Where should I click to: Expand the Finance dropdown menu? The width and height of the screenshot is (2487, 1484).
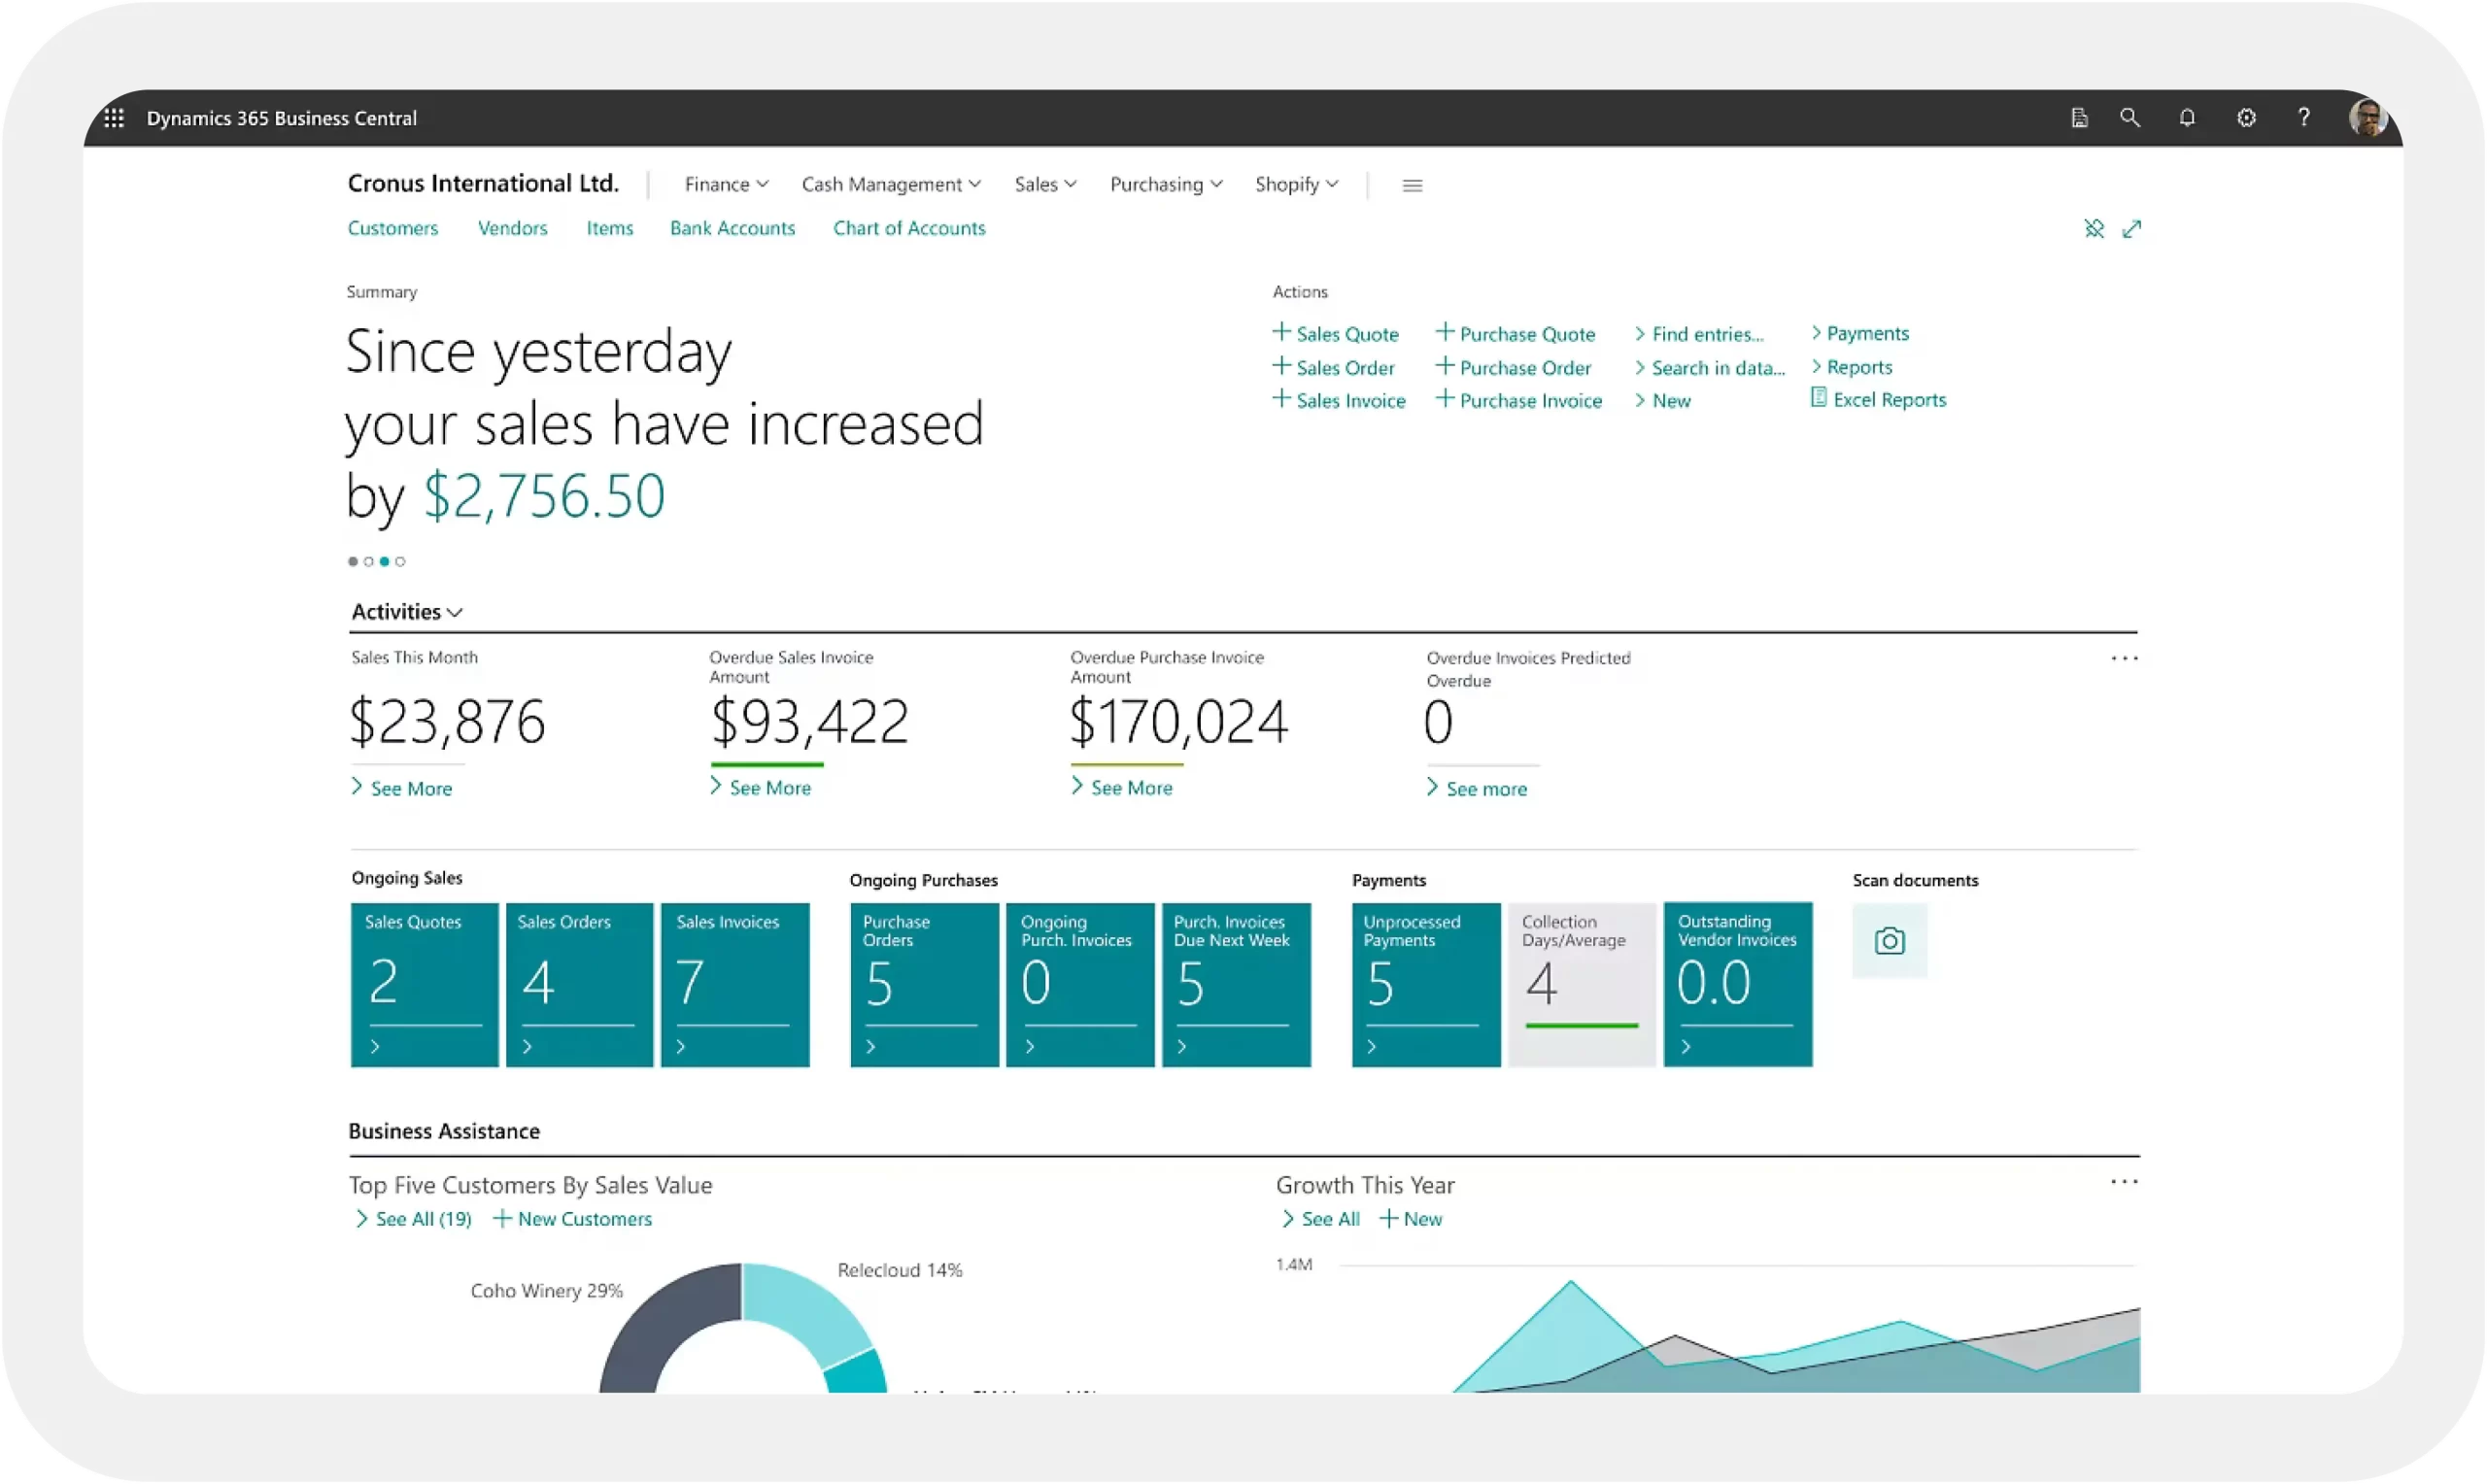[x=726, y=185]
